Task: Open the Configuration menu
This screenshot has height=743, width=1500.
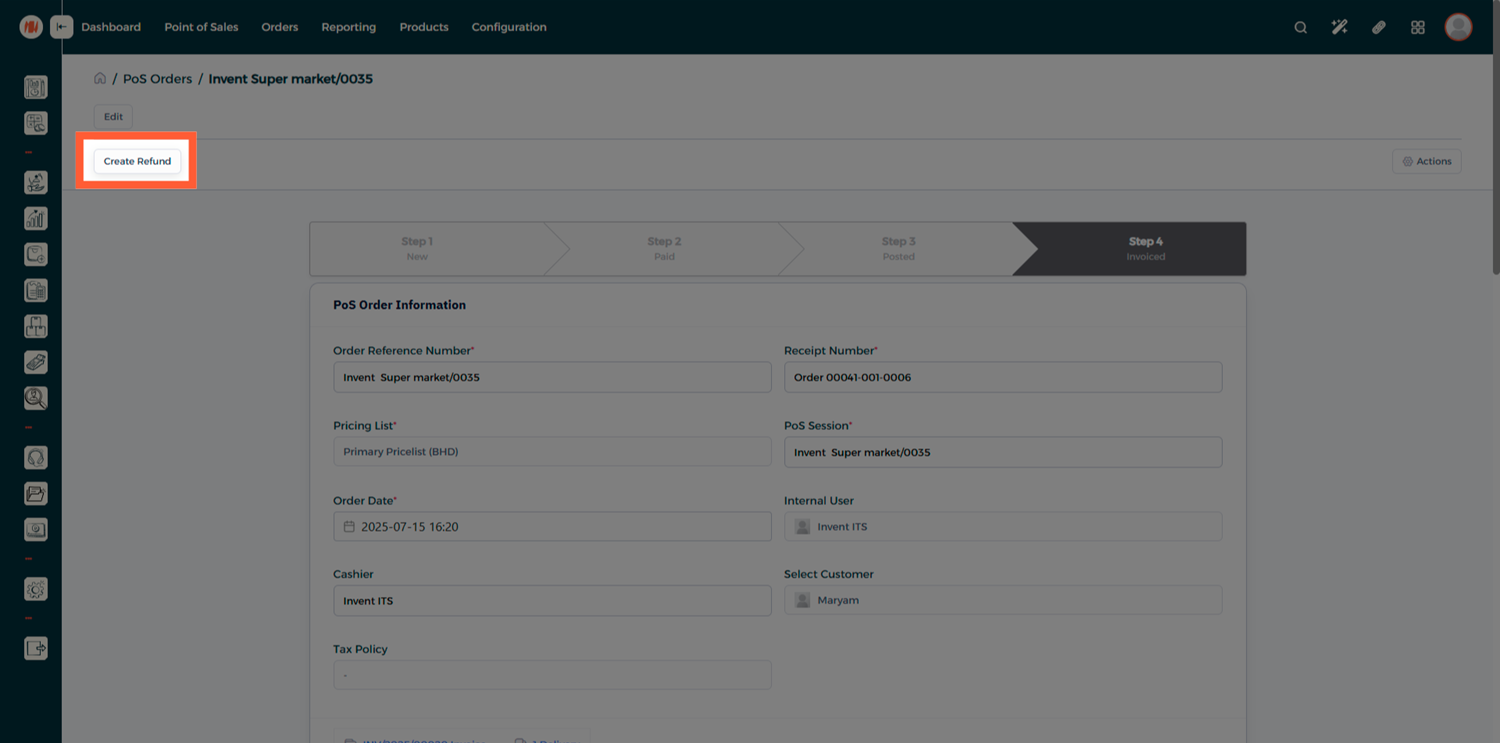Action: 509,27
